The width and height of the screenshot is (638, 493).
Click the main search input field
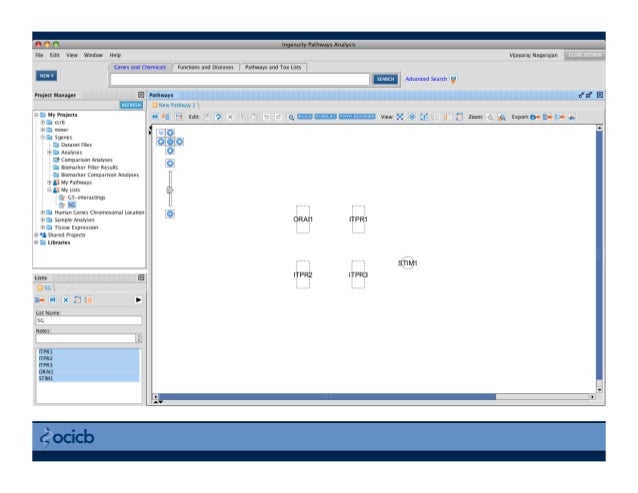[240, 79]
